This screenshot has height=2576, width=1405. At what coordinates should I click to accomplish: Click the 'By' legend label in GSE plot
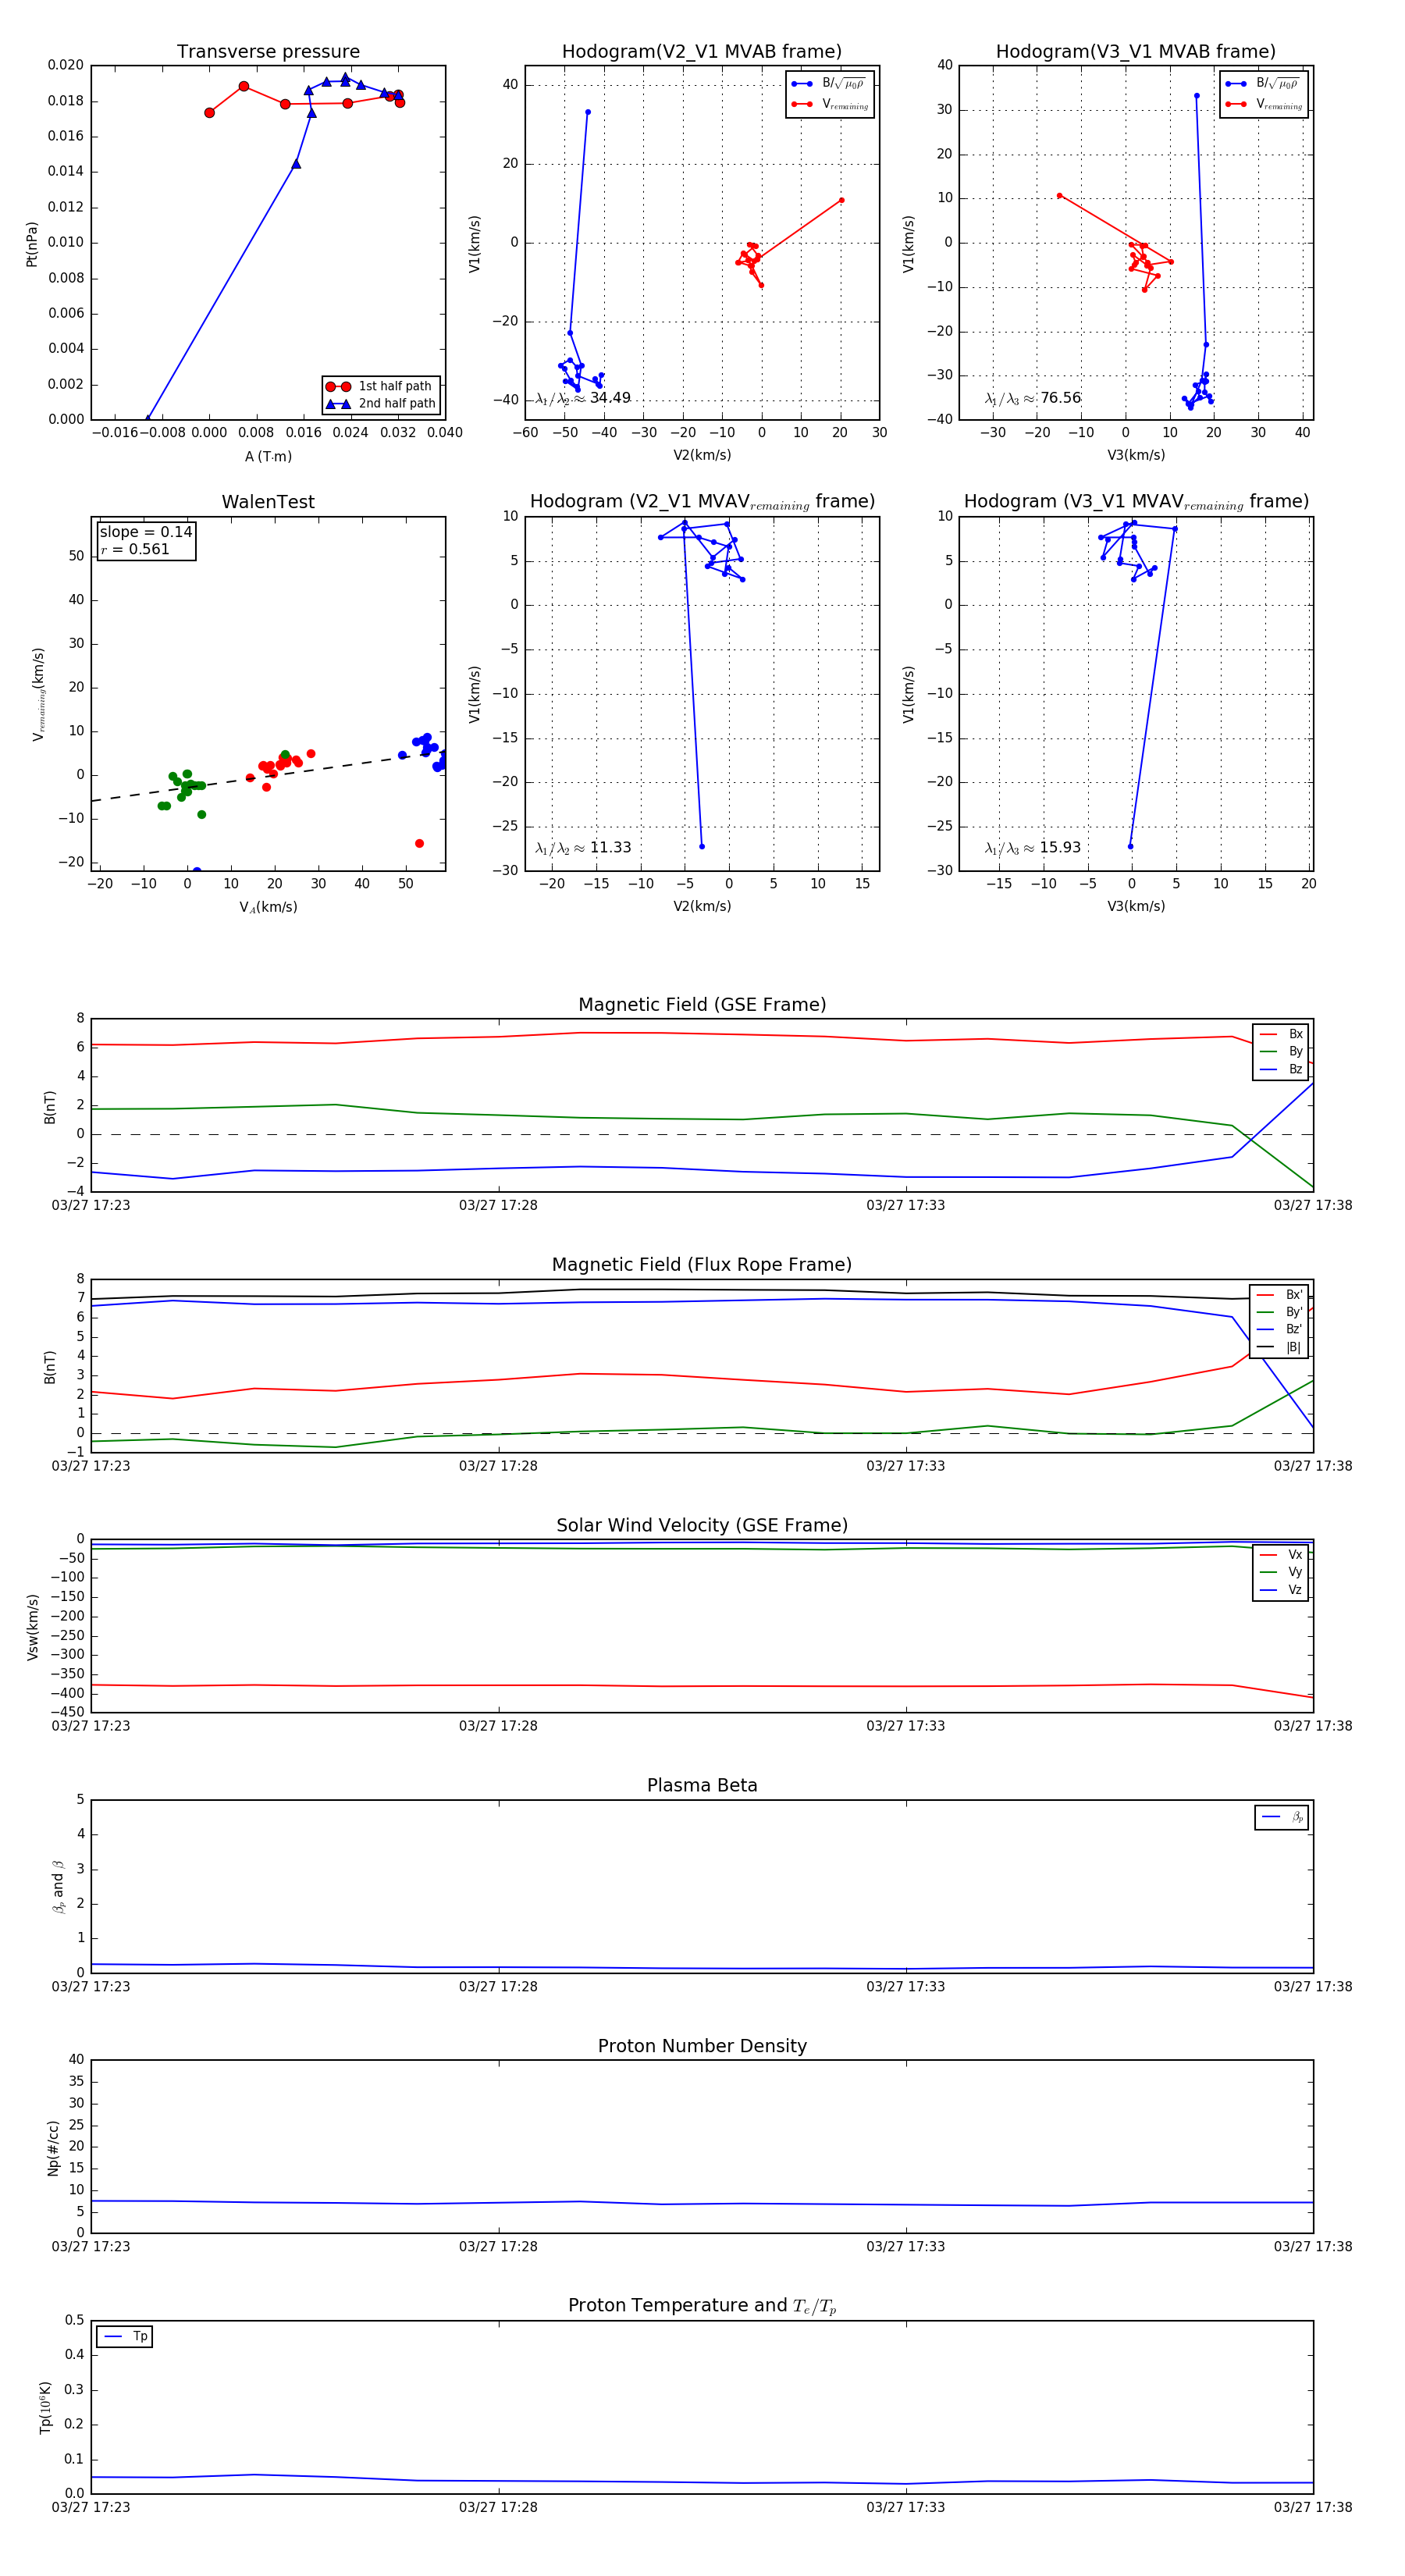pos(1295,1052)
